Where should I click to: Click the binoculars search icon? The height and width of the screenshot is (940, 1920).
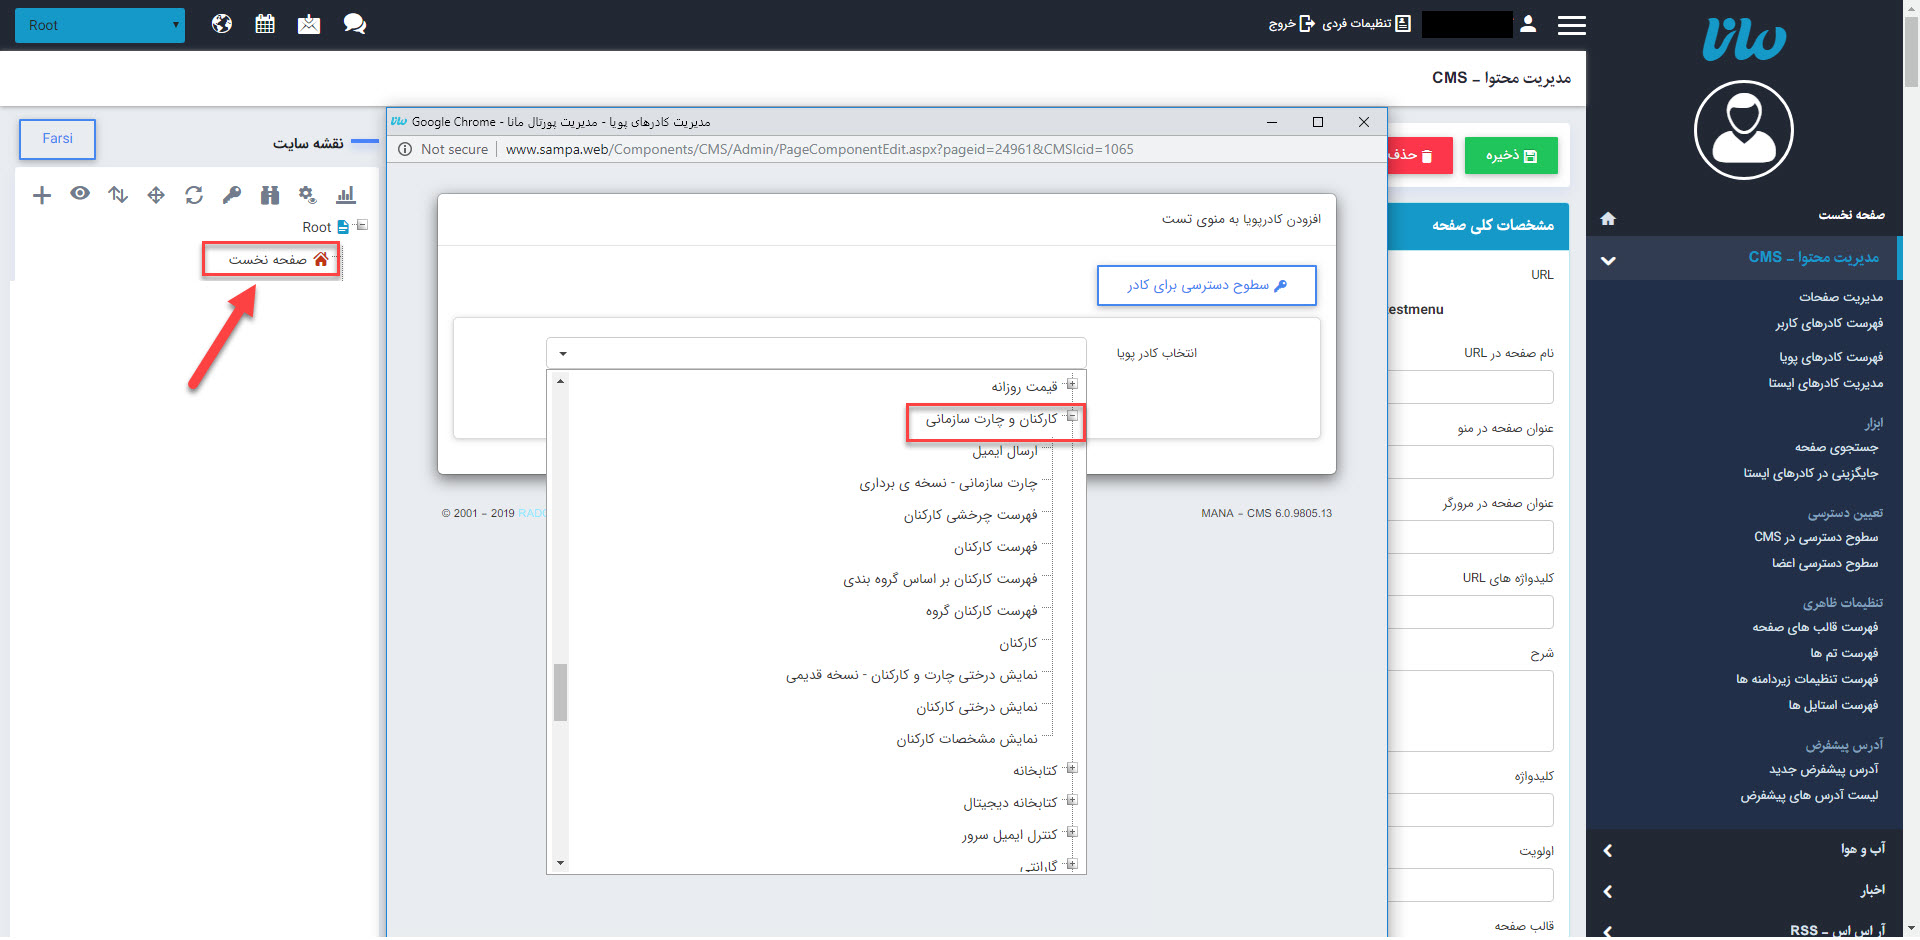(270, 195)
